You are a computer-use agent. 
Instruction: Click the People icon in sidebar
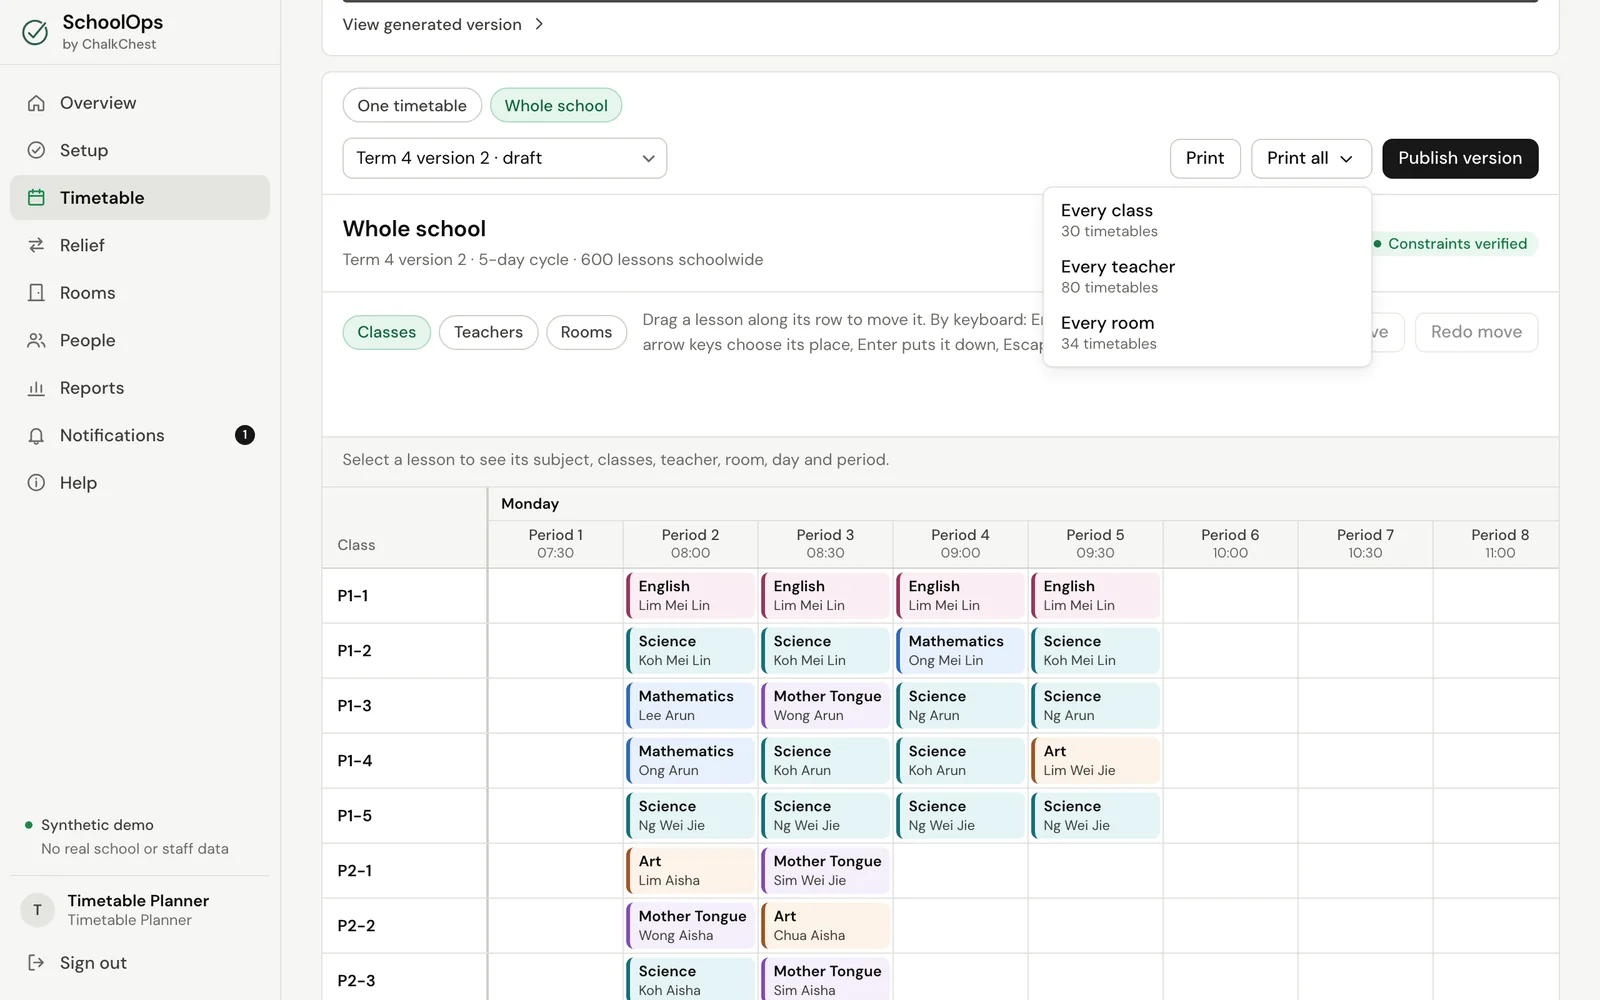pyautogui.click(x=36, y=340)
